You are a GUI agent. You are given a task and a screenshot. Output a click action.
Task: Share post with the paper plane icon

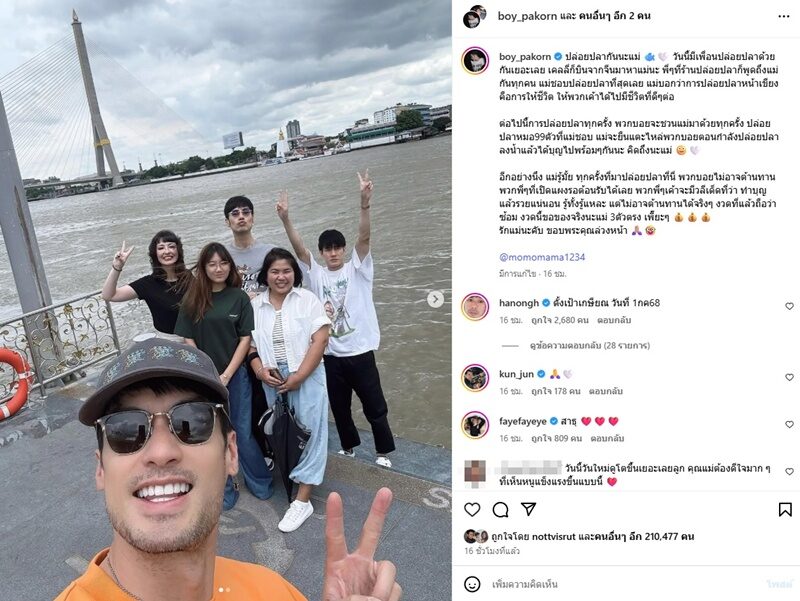[x=528, y=509]
